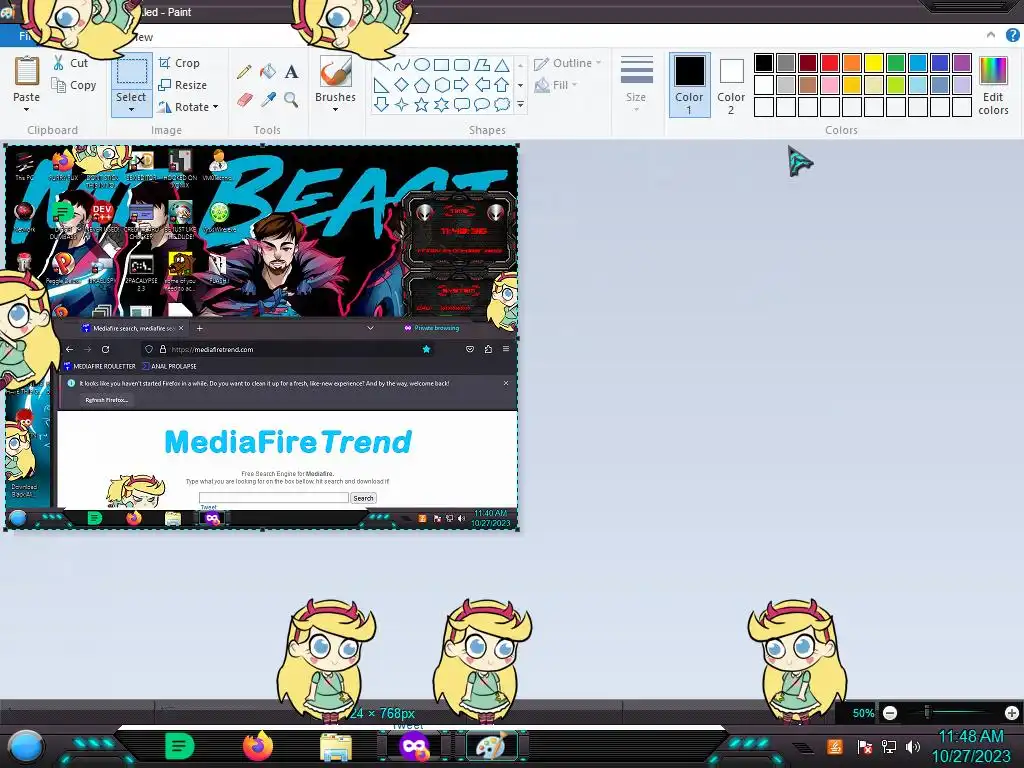Expand the Shapes gallery more arrow
This screenshot has width=1024, height=768.
pos(520,104)
